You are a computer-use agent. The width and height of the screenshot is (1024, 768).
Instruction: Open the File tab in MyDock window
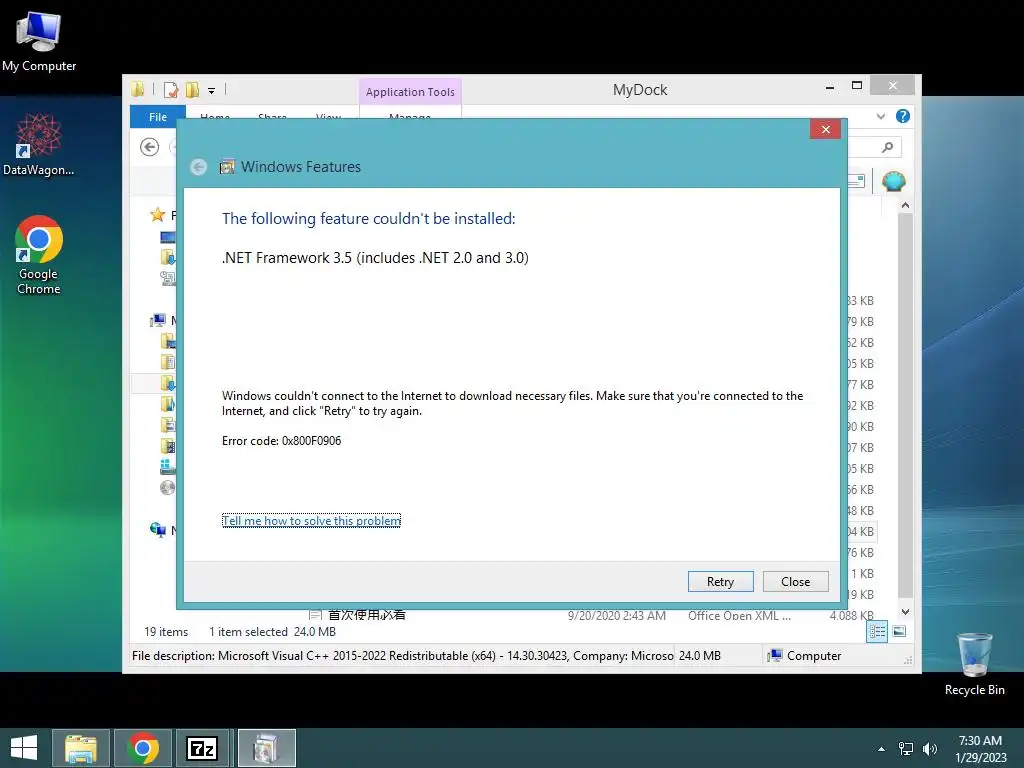pyautogui.click(x=158, y=117)
